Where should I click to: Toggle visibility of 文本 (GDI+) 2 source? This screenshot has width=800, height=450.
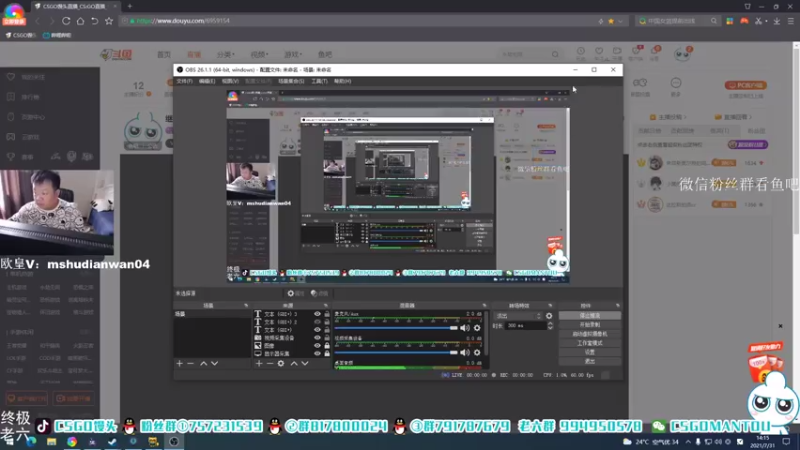317,322
